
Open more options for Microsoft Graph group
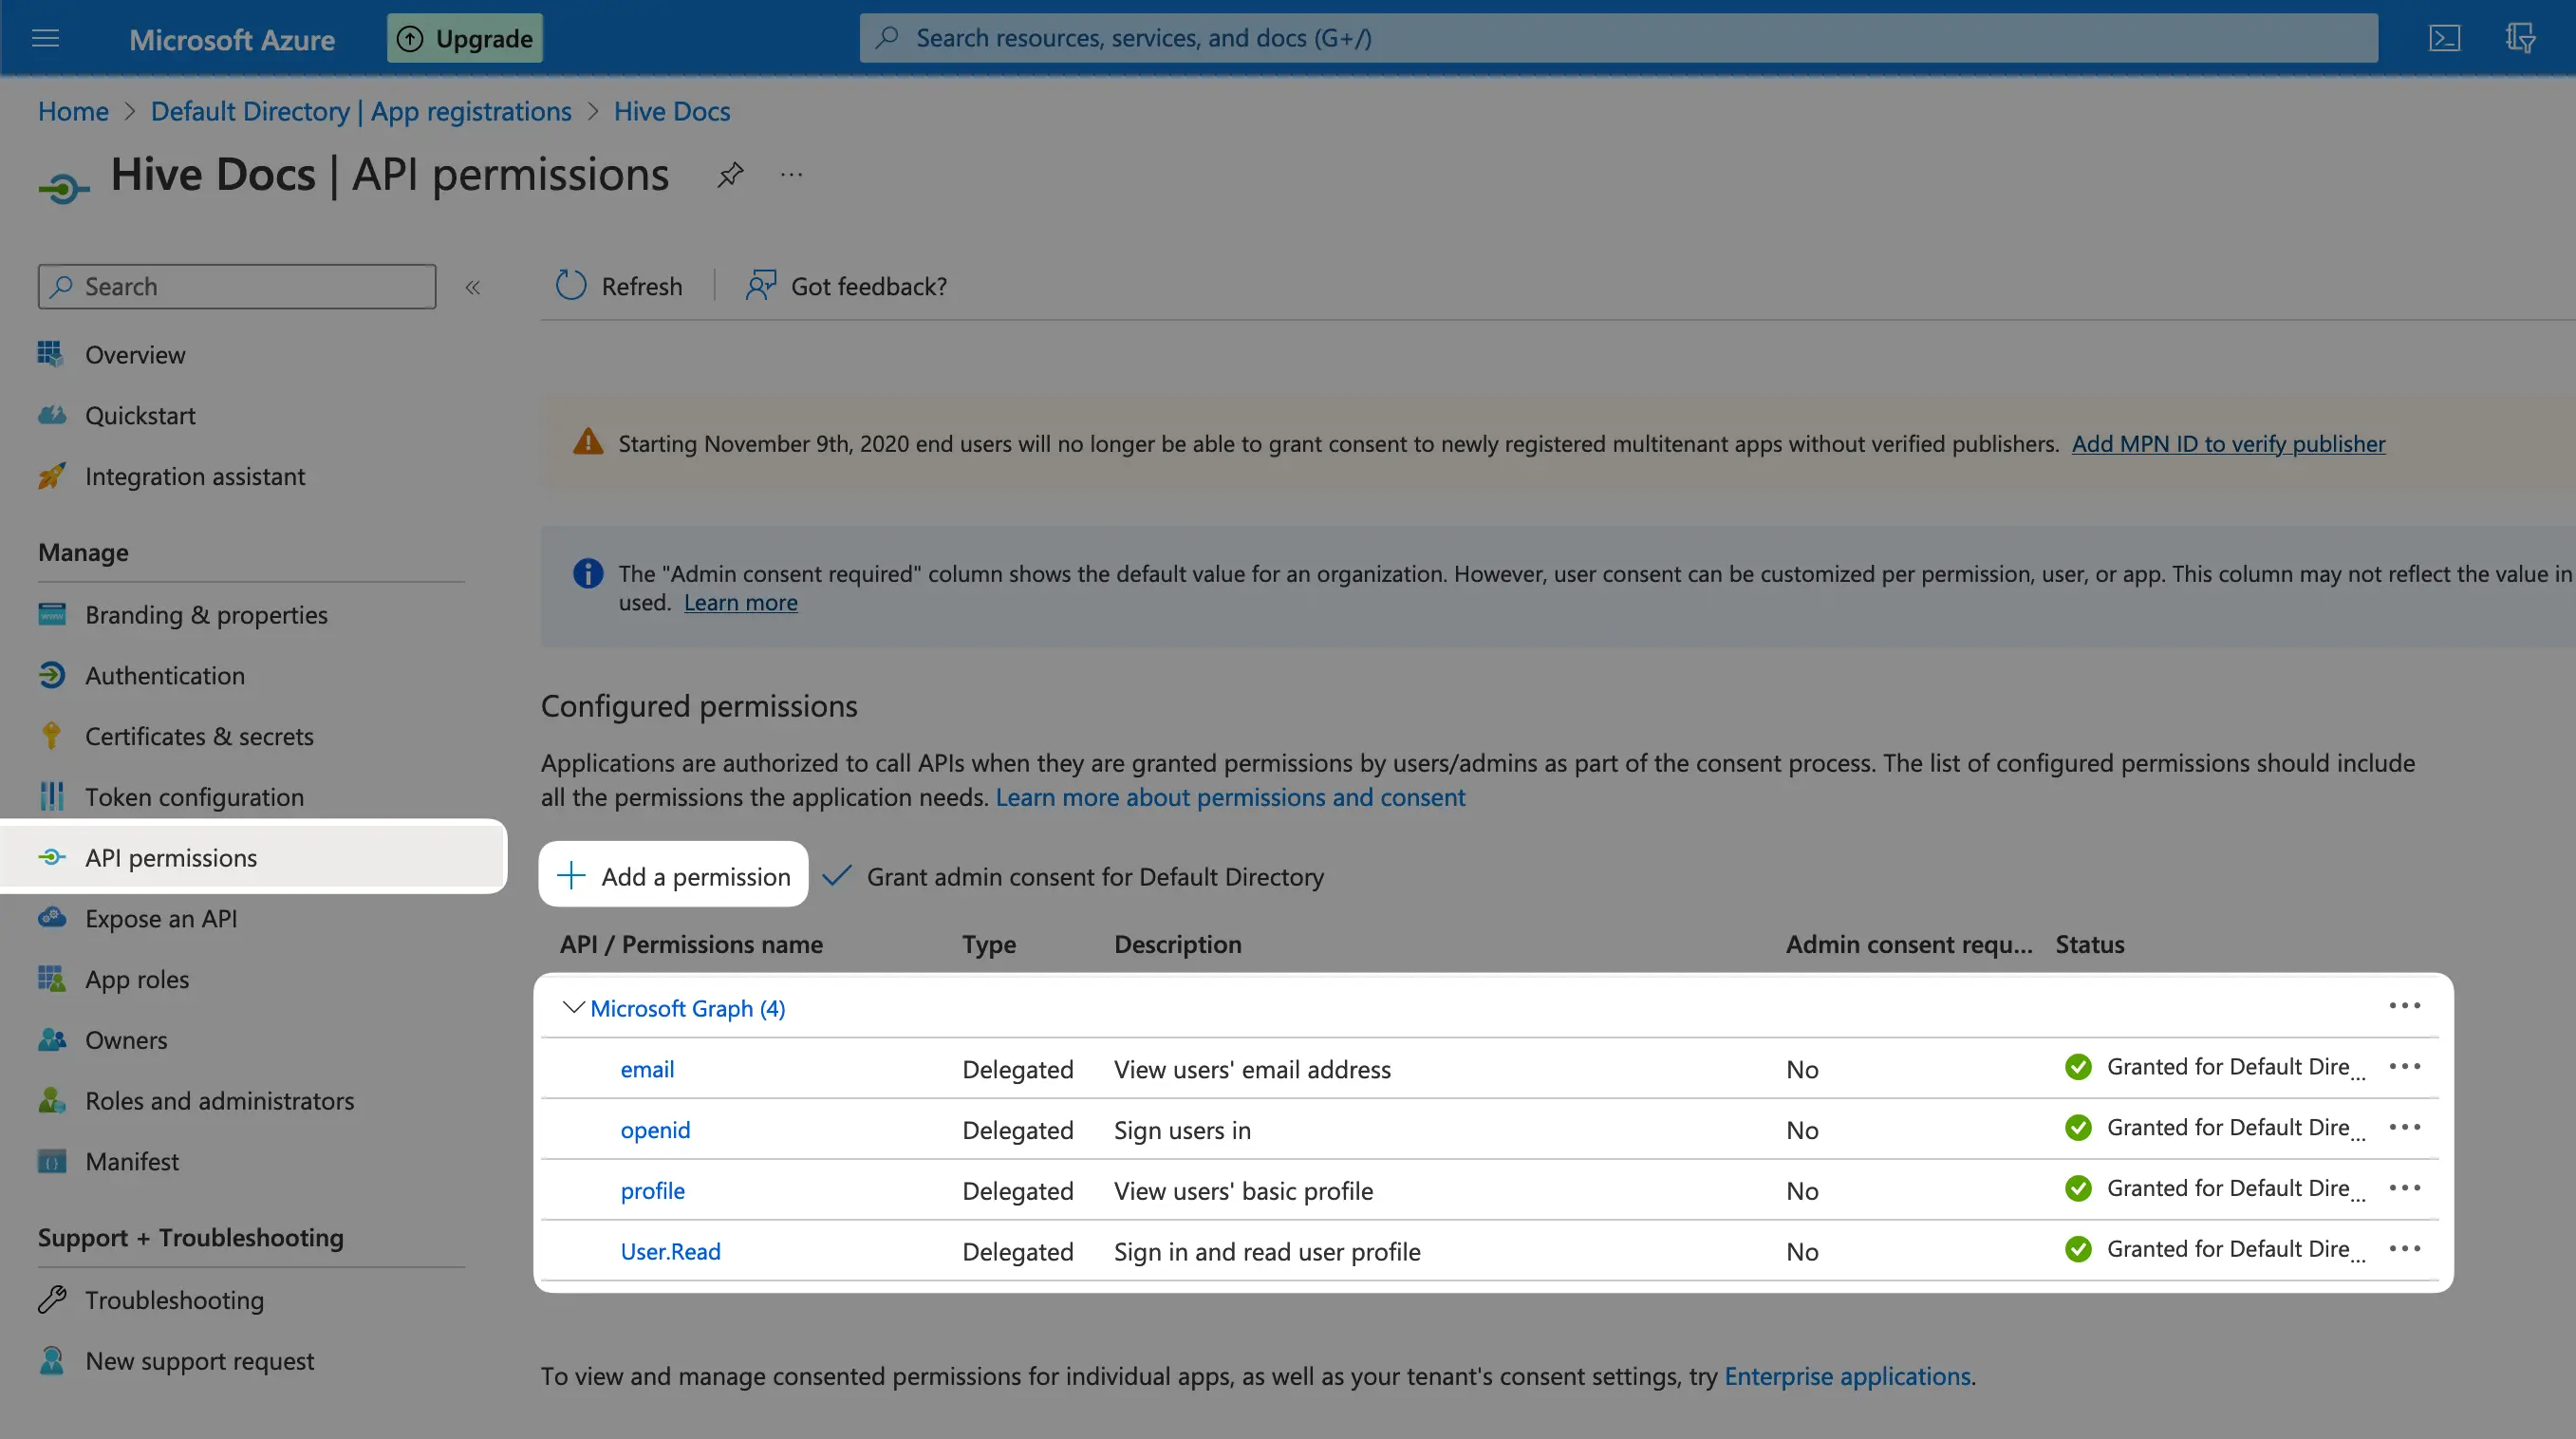tap(2404, 1006)
